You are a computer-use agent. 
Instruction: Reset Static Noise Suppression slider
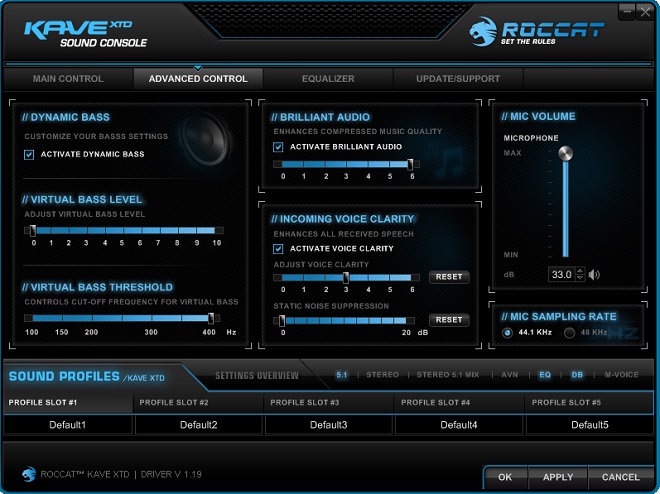449,320
